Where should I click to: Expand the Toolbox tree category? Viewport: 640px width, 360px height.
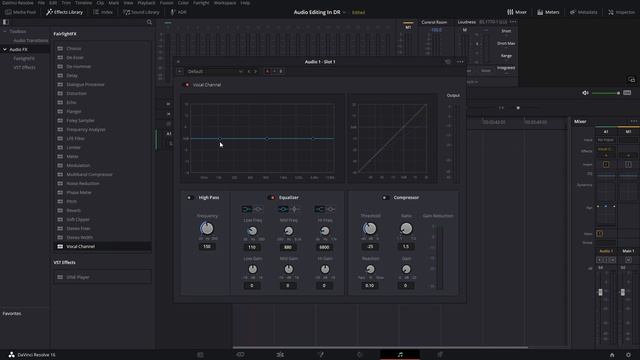(5, 31)
